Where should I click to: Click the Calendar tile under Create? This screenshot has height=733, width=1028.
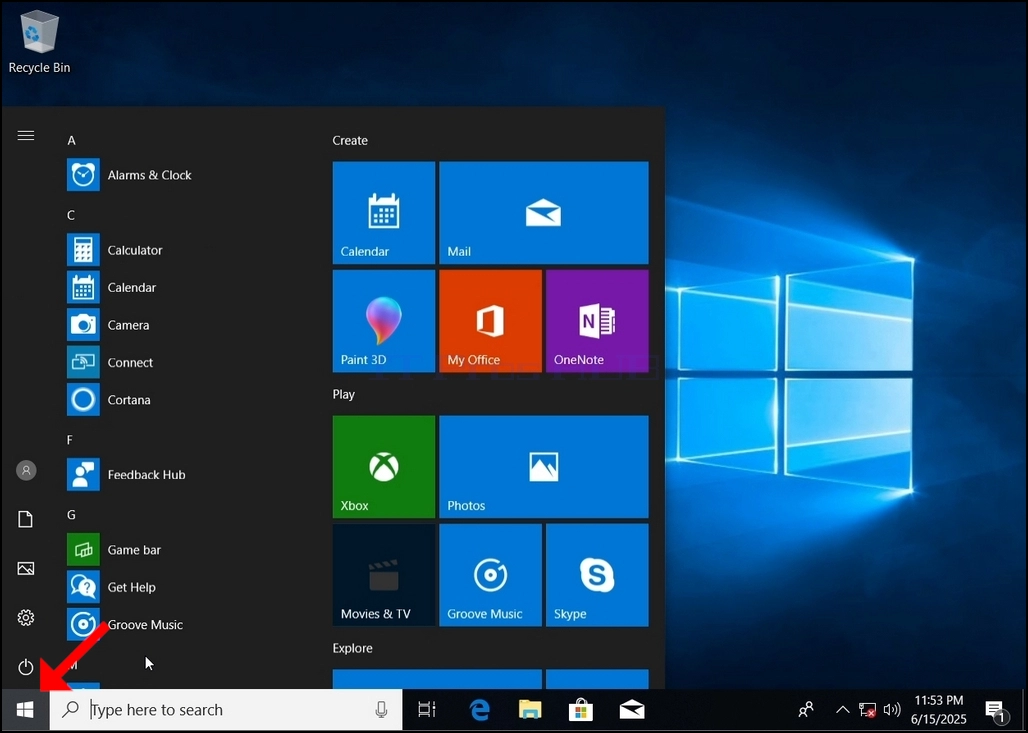coord(384,212)
